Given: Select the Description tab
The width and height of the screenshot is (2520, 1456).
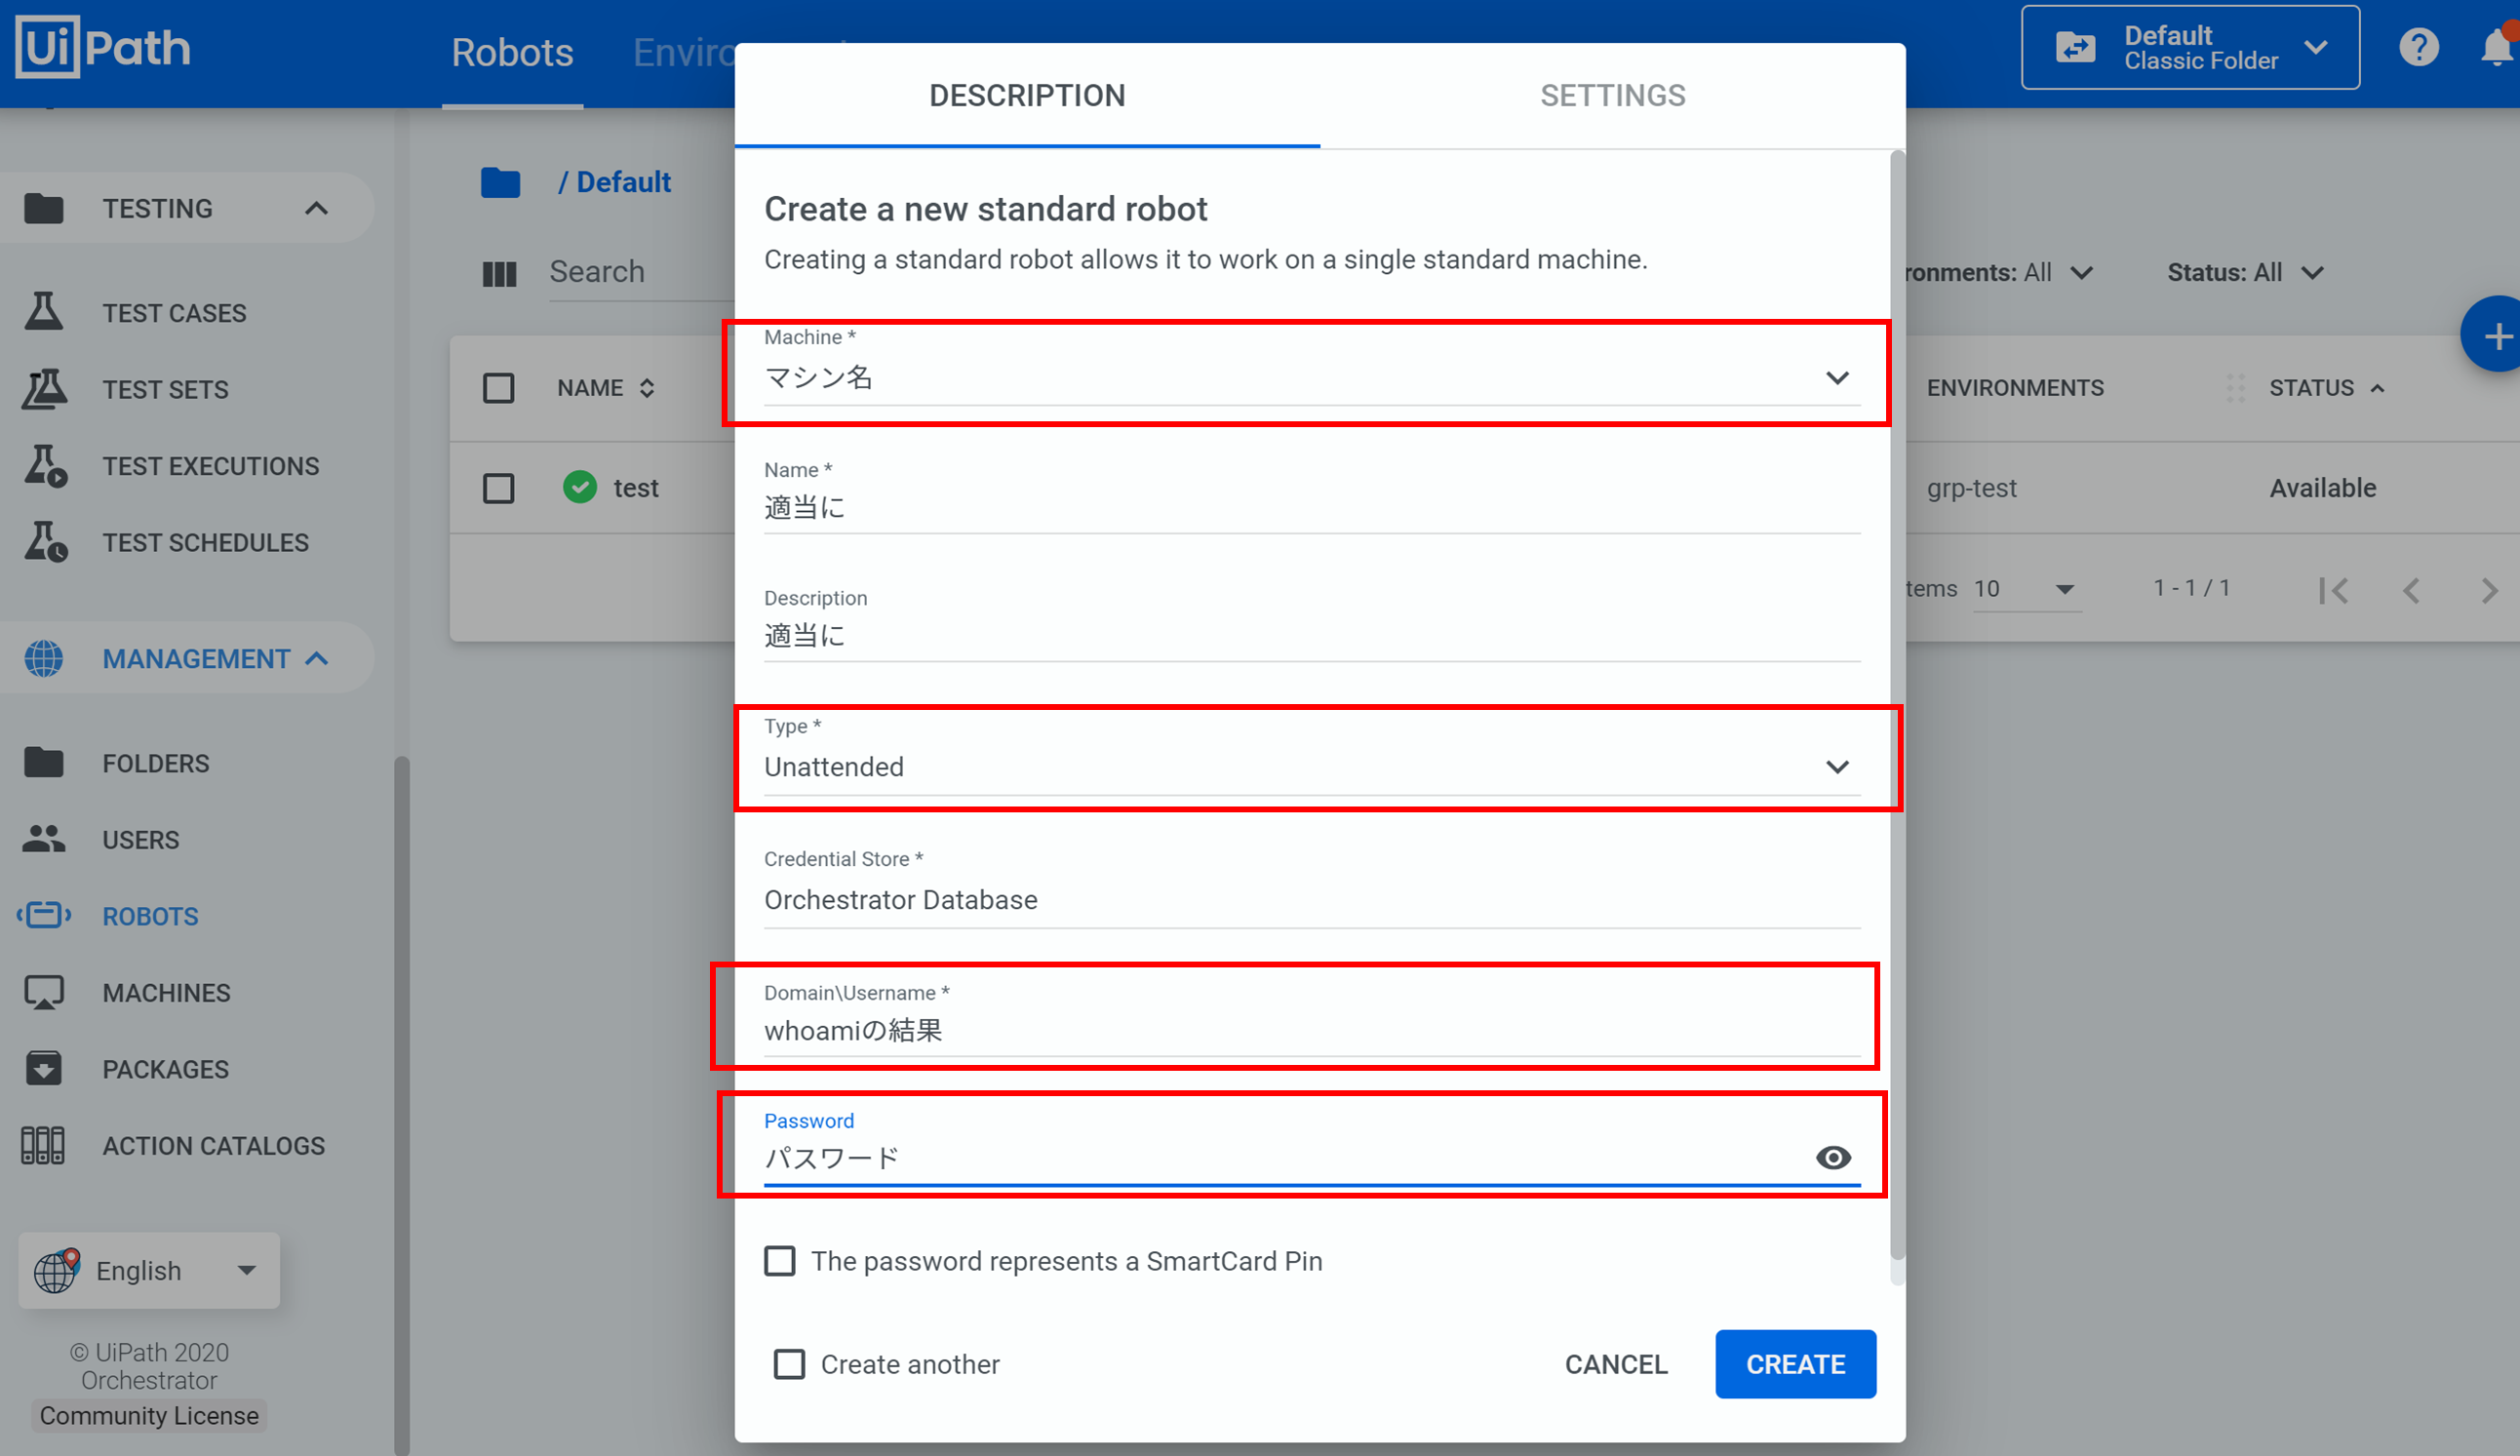Looking at the screenshot, I should click(1027, 95).
